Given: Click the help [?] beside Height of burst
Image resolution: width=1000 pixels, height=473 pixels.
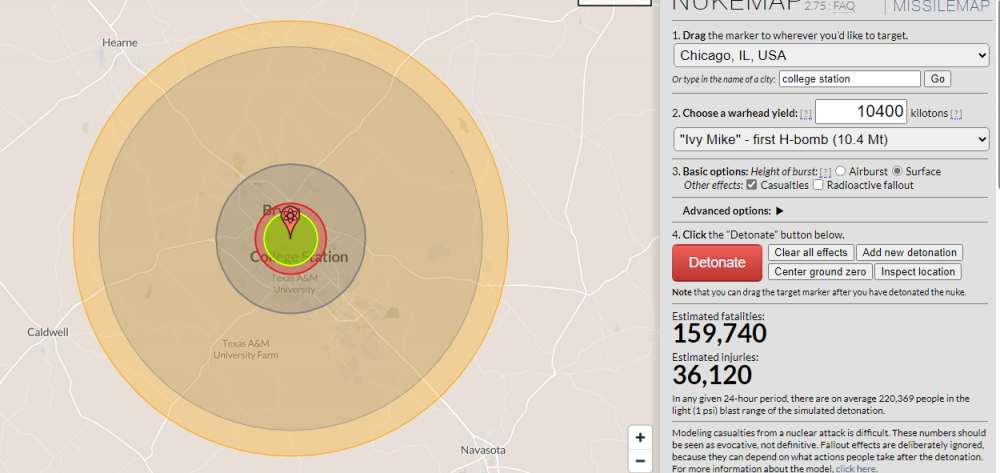Looking at the screenshot, I should click(x=825, y=172).
